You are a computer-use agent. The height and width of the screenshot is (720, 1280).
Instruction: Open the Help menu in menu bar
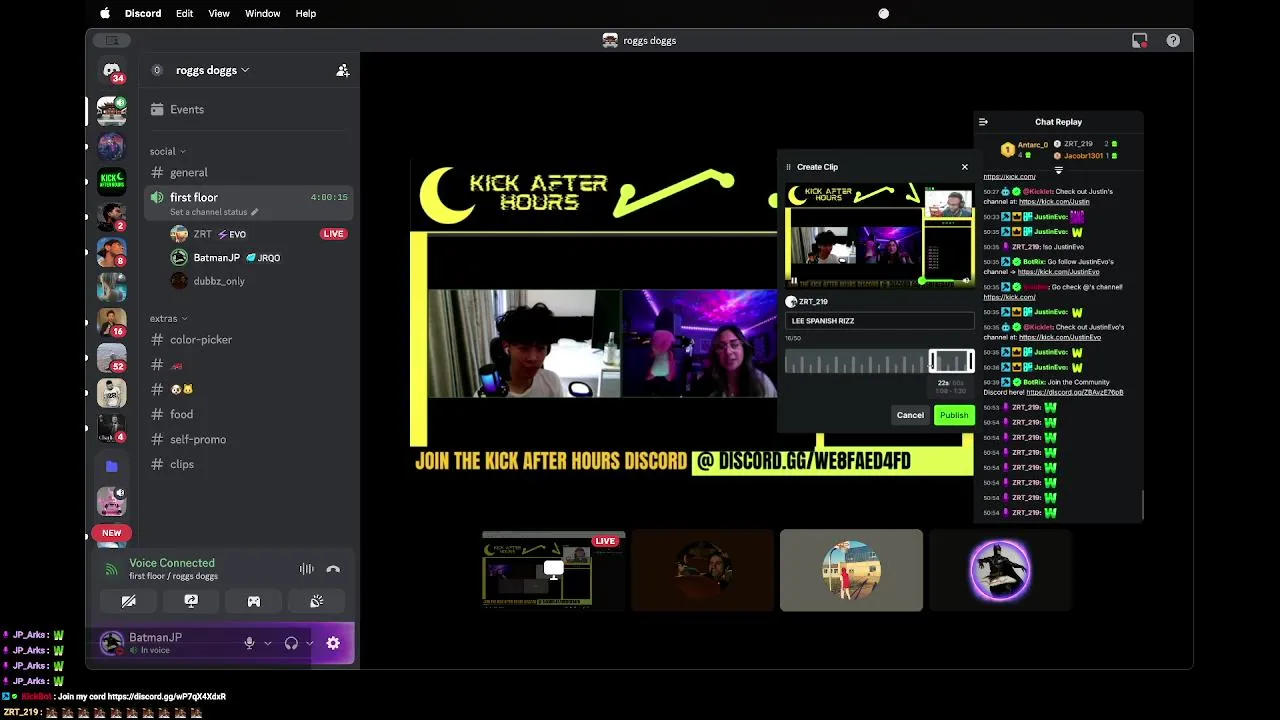[x=306, y=13]
